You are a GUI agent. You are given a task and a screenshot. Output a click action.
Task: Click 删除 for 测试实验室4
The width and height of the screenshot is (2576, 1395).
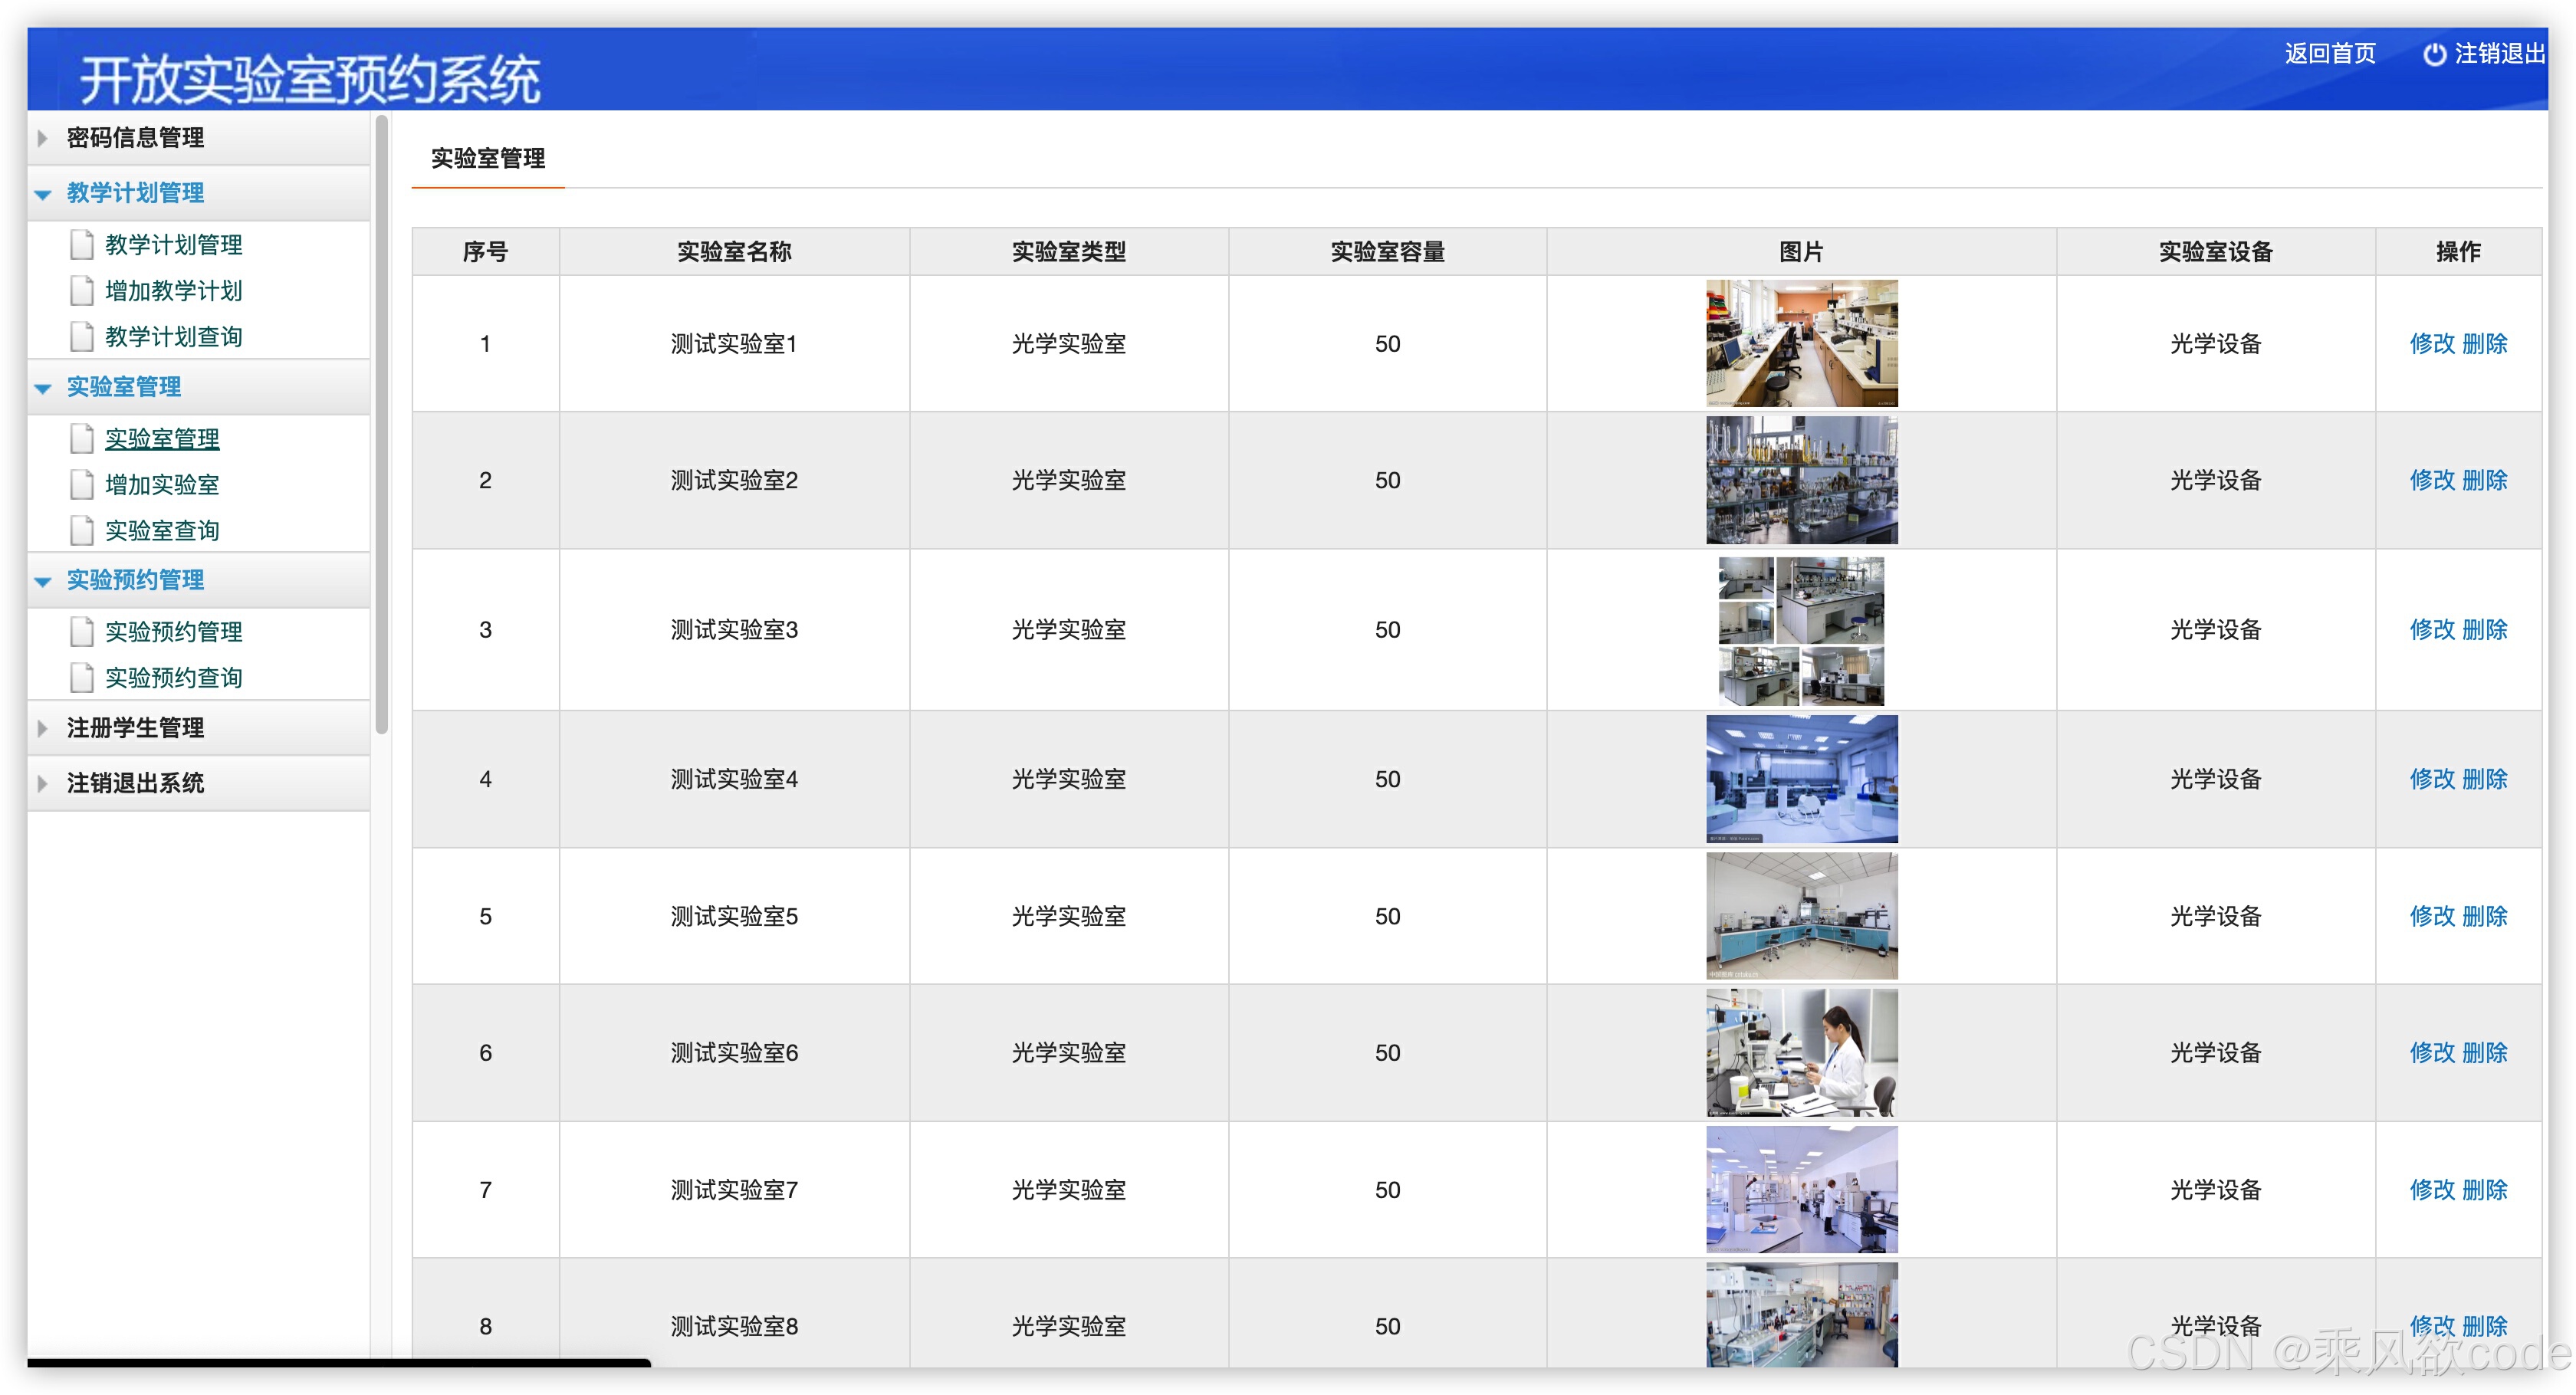(x=2484, y=779)
